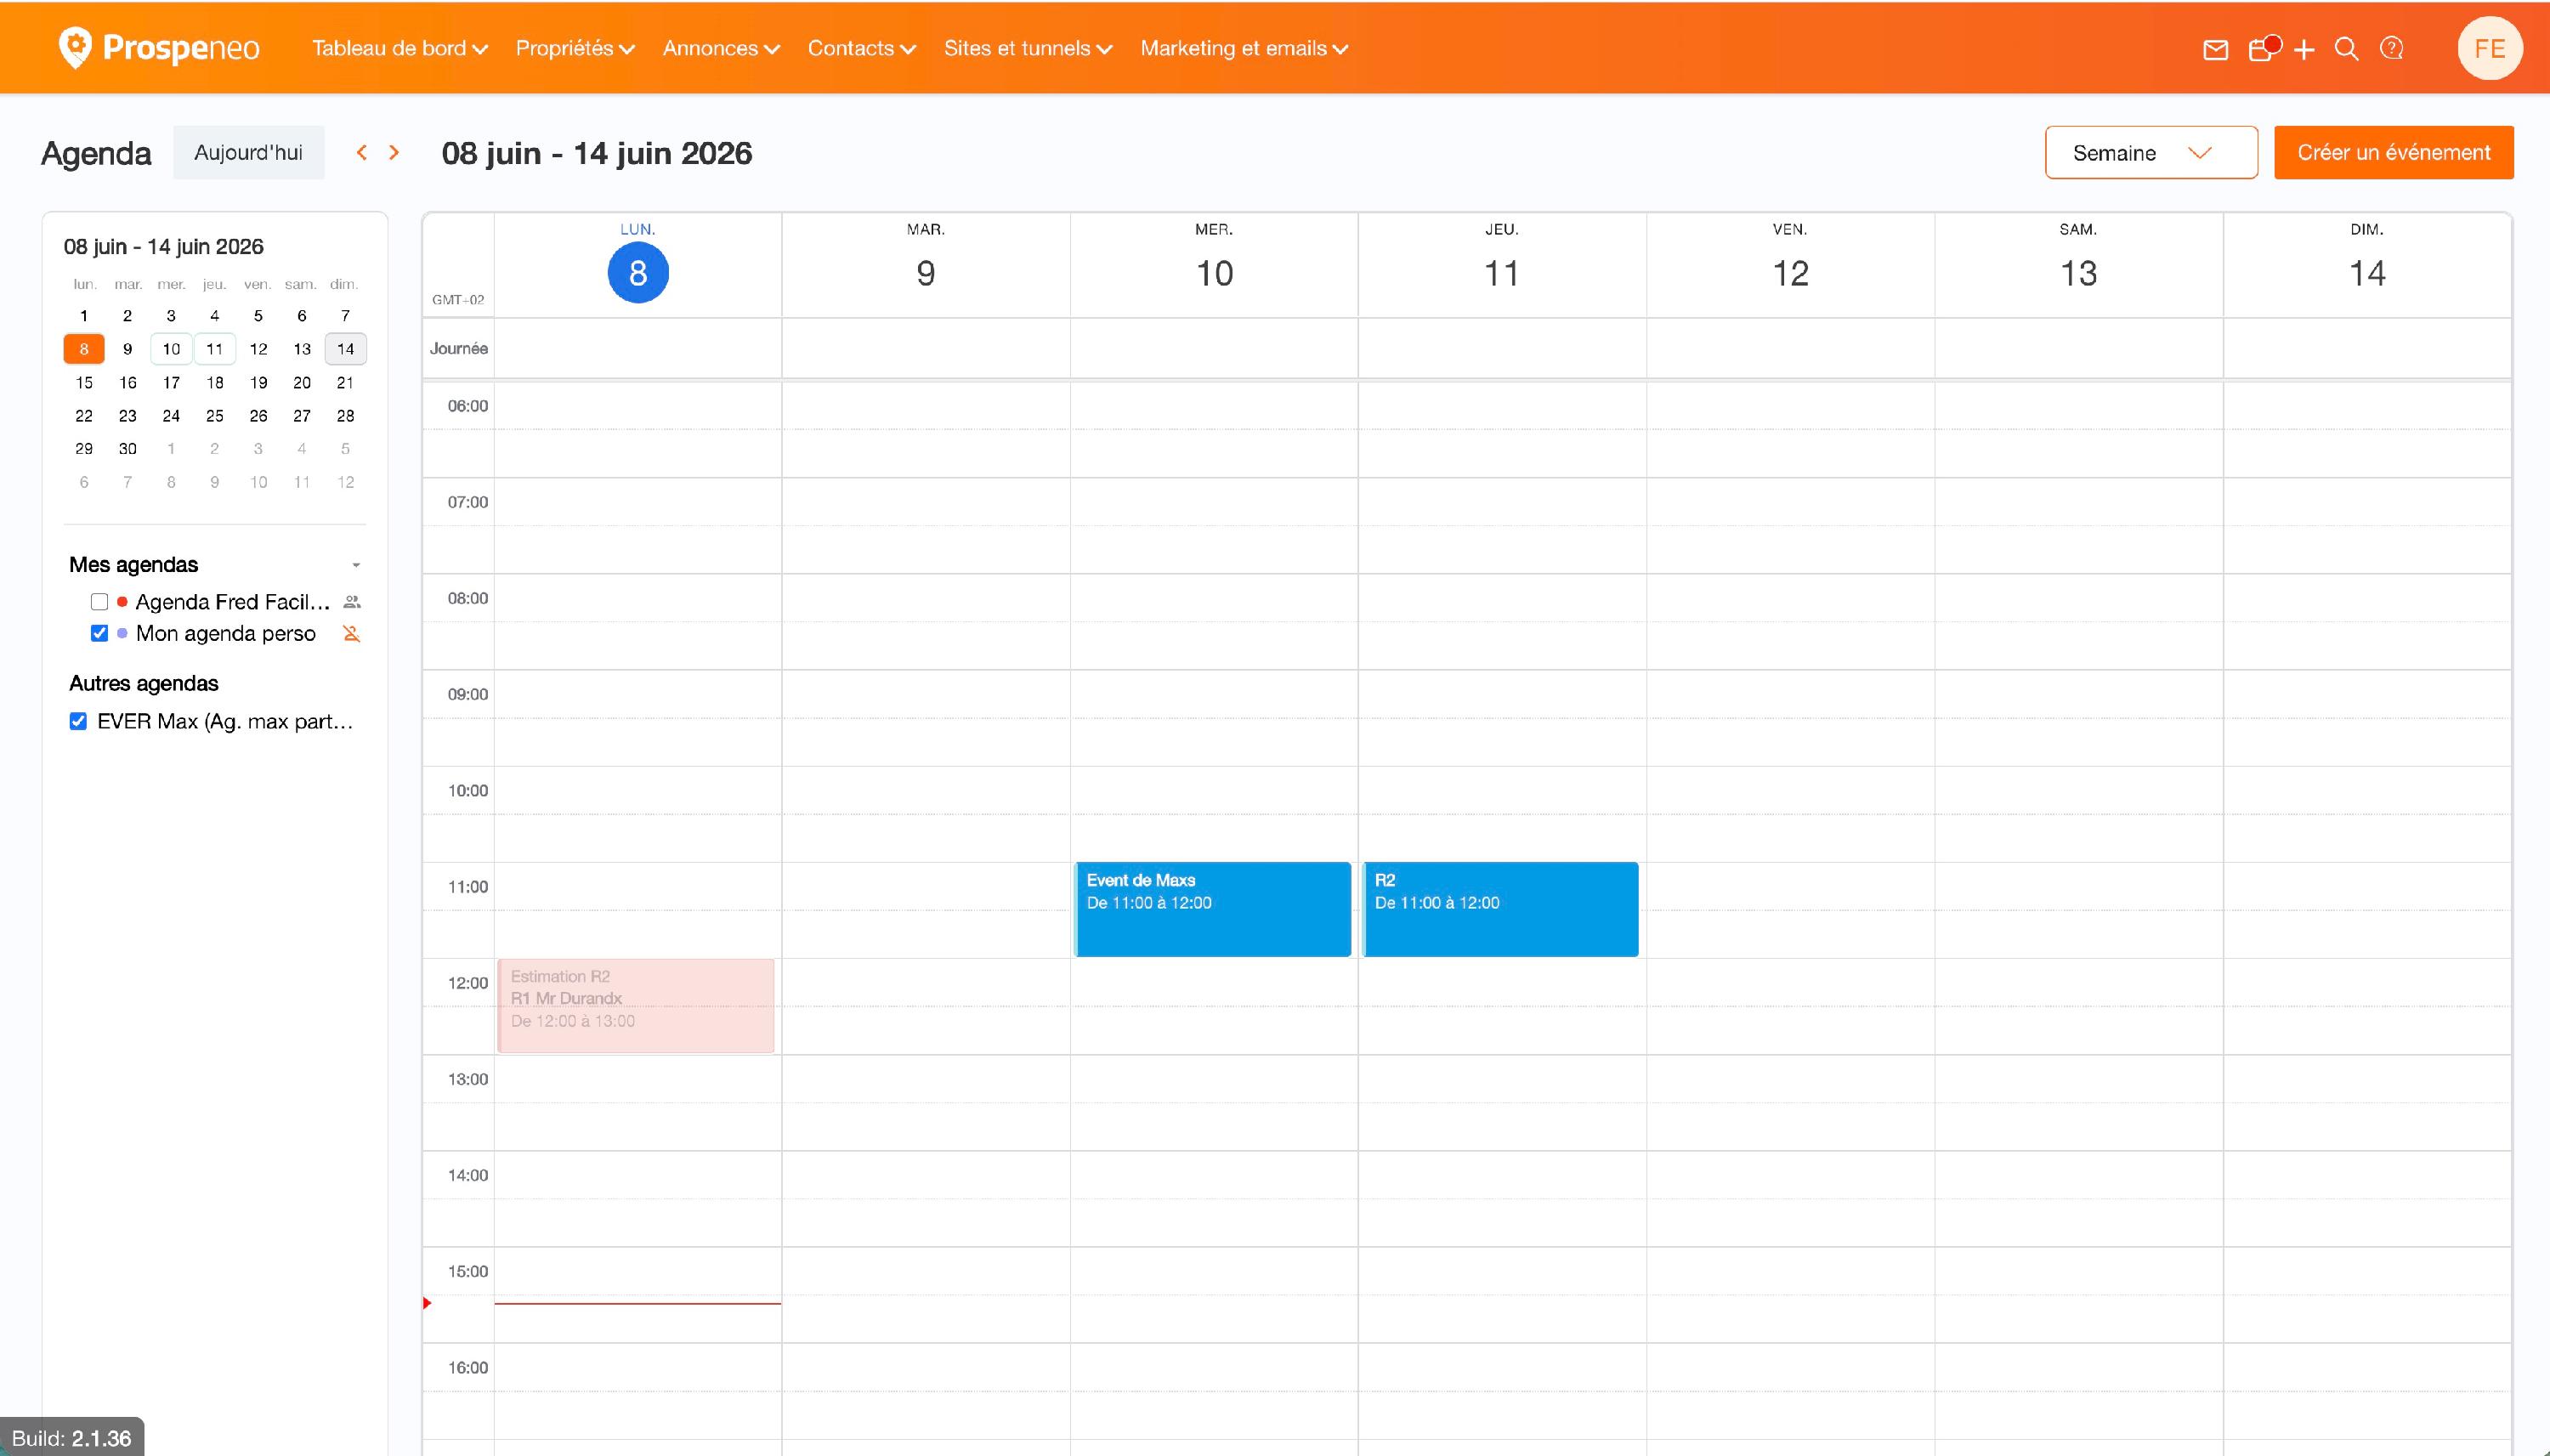
Task: Click the Aujourd'hui button
Action: (x=248, y=152)
